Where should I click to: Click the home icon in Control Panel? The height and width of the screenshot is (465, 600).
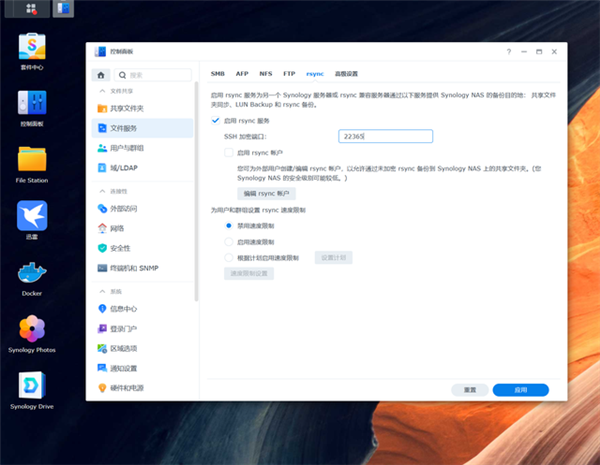point(101,75)
